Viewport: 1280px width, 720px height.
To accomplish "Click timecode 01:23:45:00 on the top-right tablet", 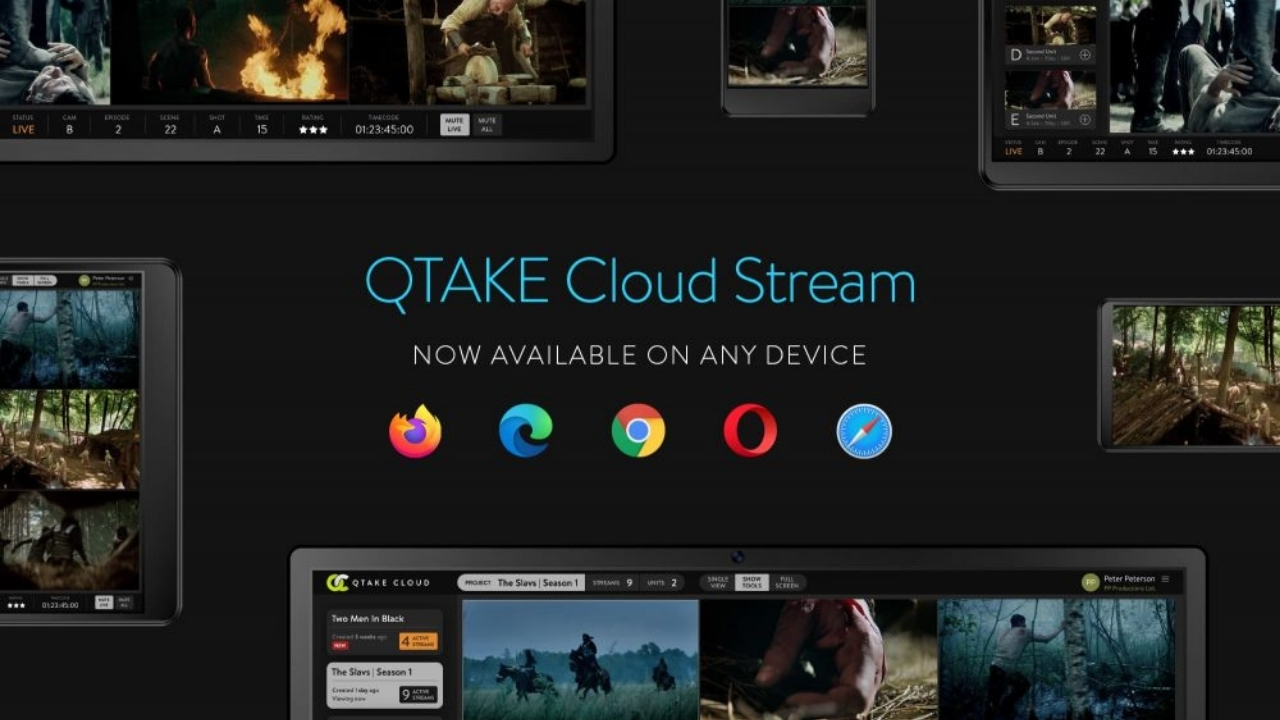I will pyautogui.click(x=1229, y=152).
